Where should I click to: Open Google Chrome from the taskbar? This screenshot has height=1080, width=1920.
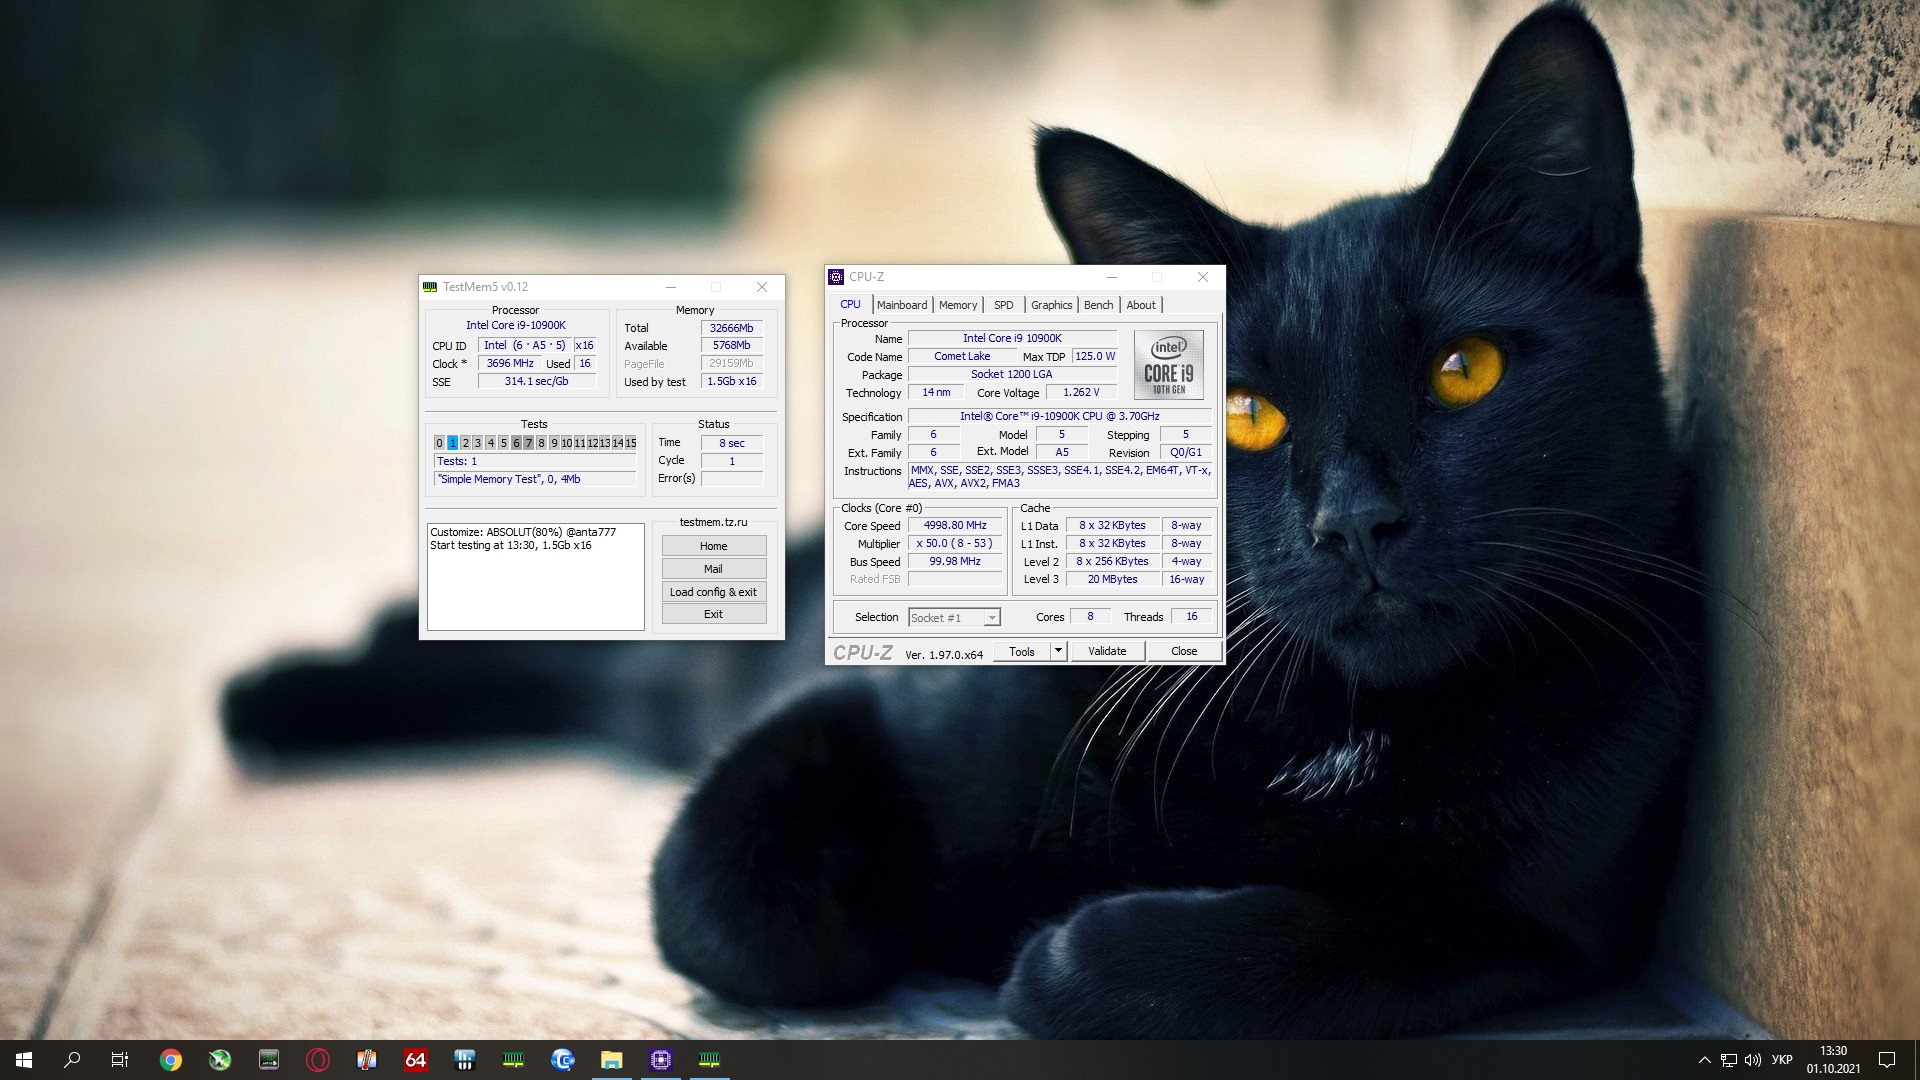pyautogui.click(x=171, y=1060)
